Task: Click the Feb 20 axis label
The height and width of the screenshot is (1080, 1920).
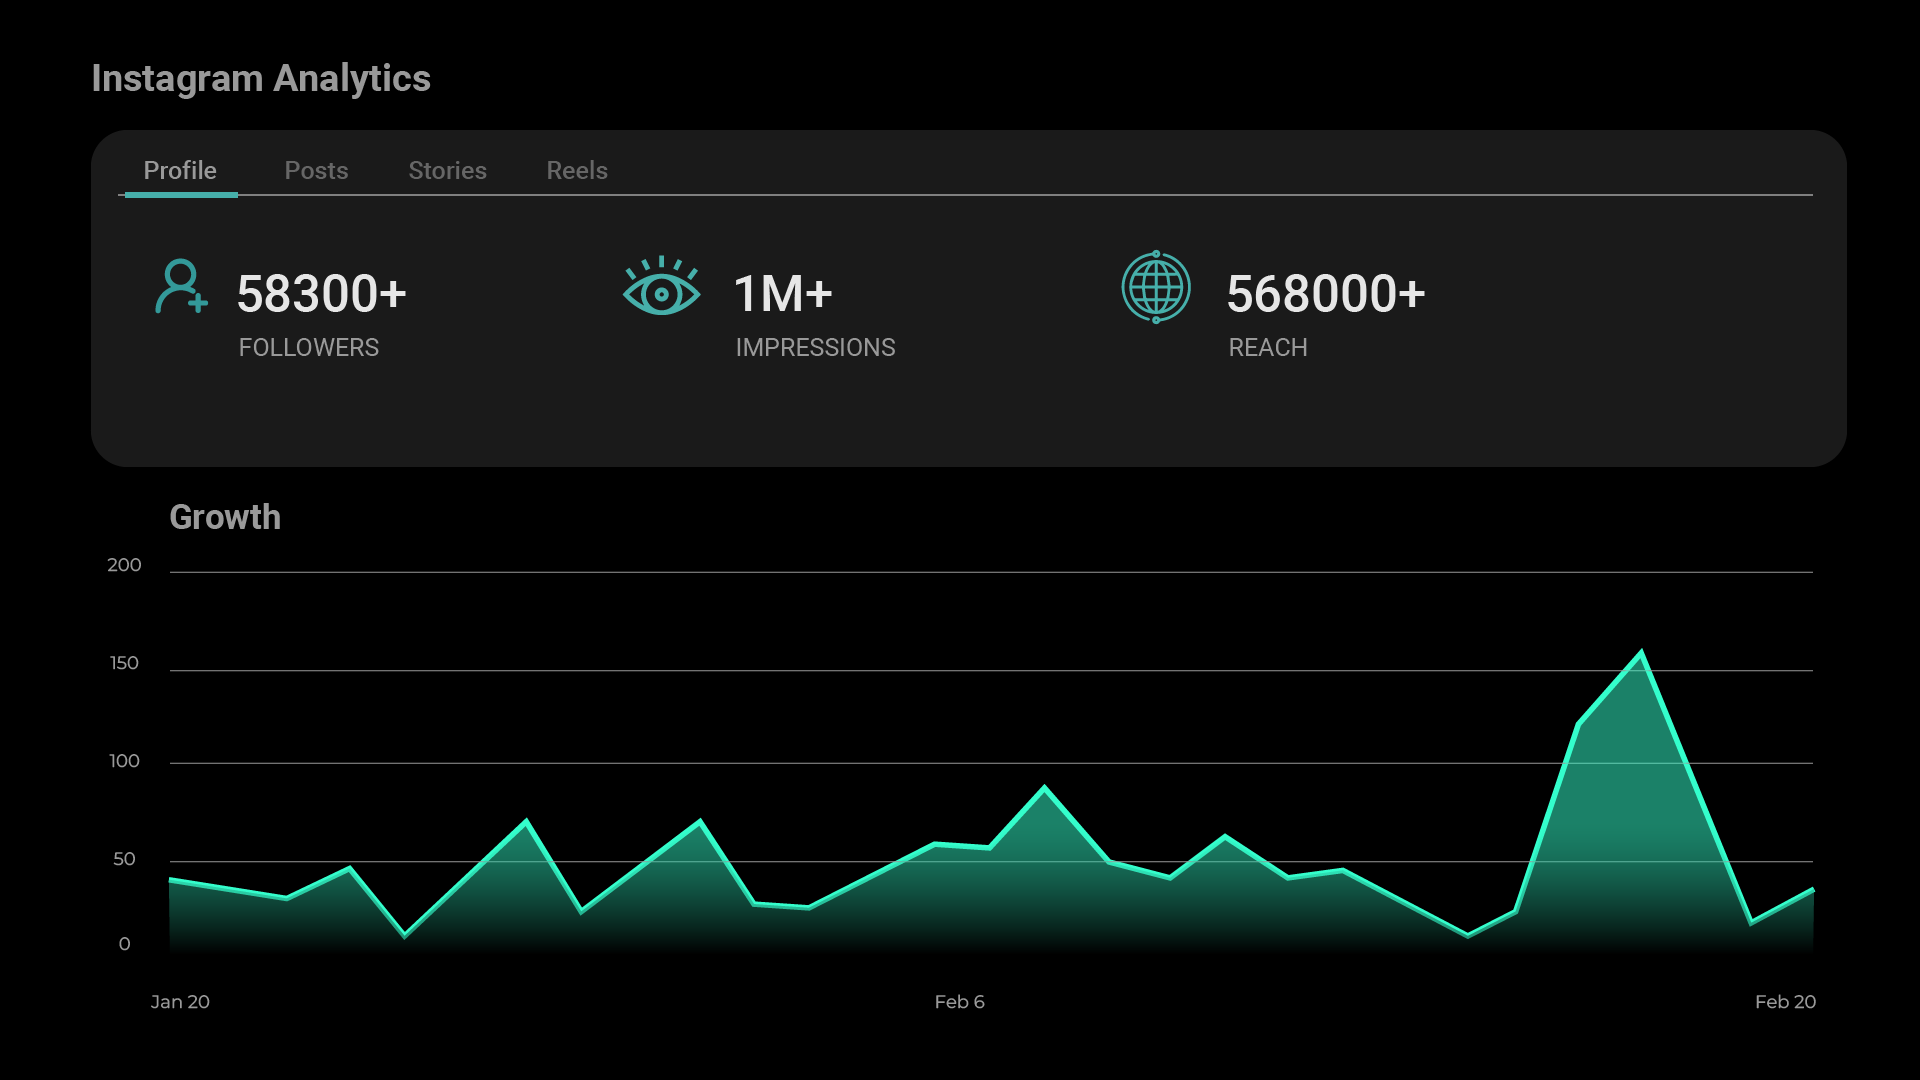Action: 1785,1001
